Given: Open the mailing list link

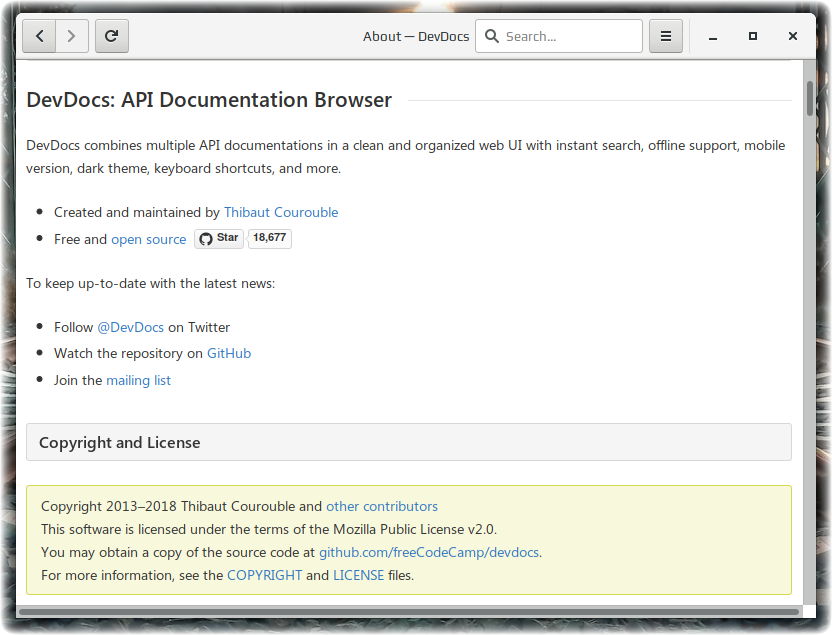Looking at the screenshot, I should 138,380.
